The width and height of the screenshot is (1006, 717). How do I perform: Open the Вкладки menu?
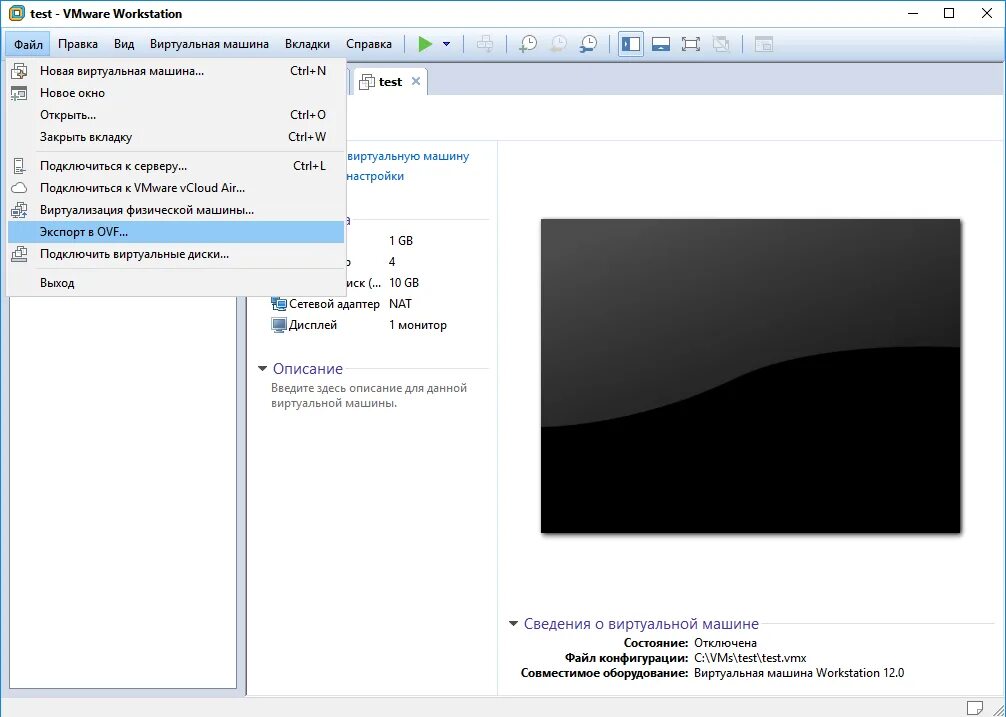307,44
